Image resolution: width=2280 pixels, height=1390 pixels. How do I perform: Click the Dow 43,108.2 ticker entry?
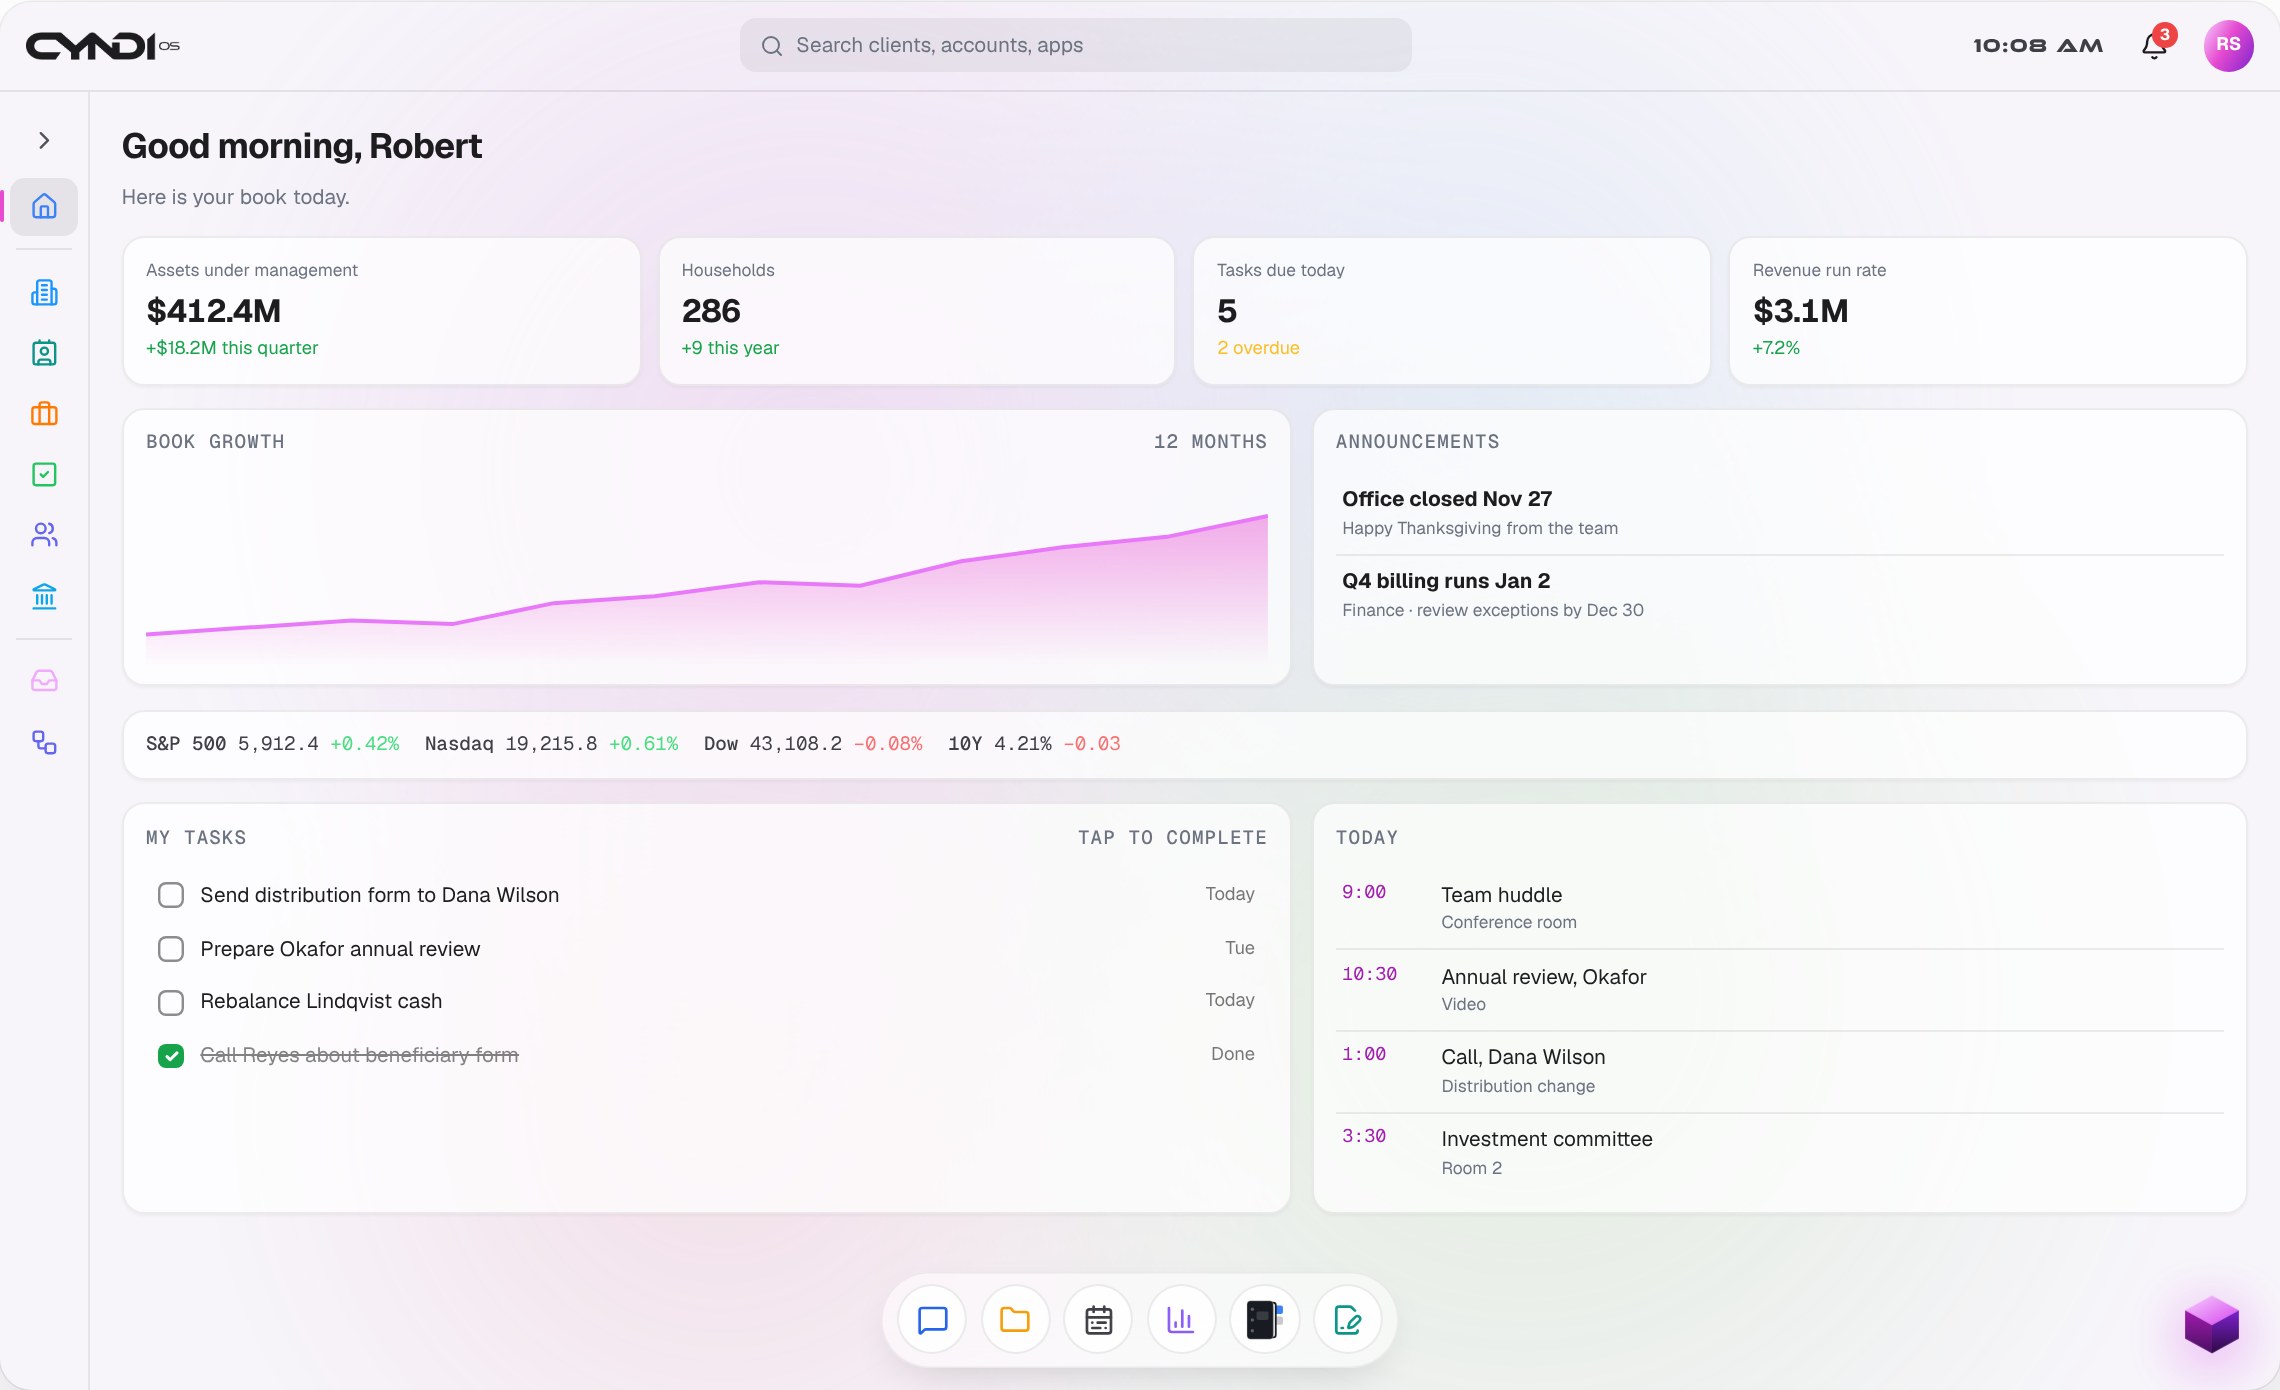click(x=813, y=744)
